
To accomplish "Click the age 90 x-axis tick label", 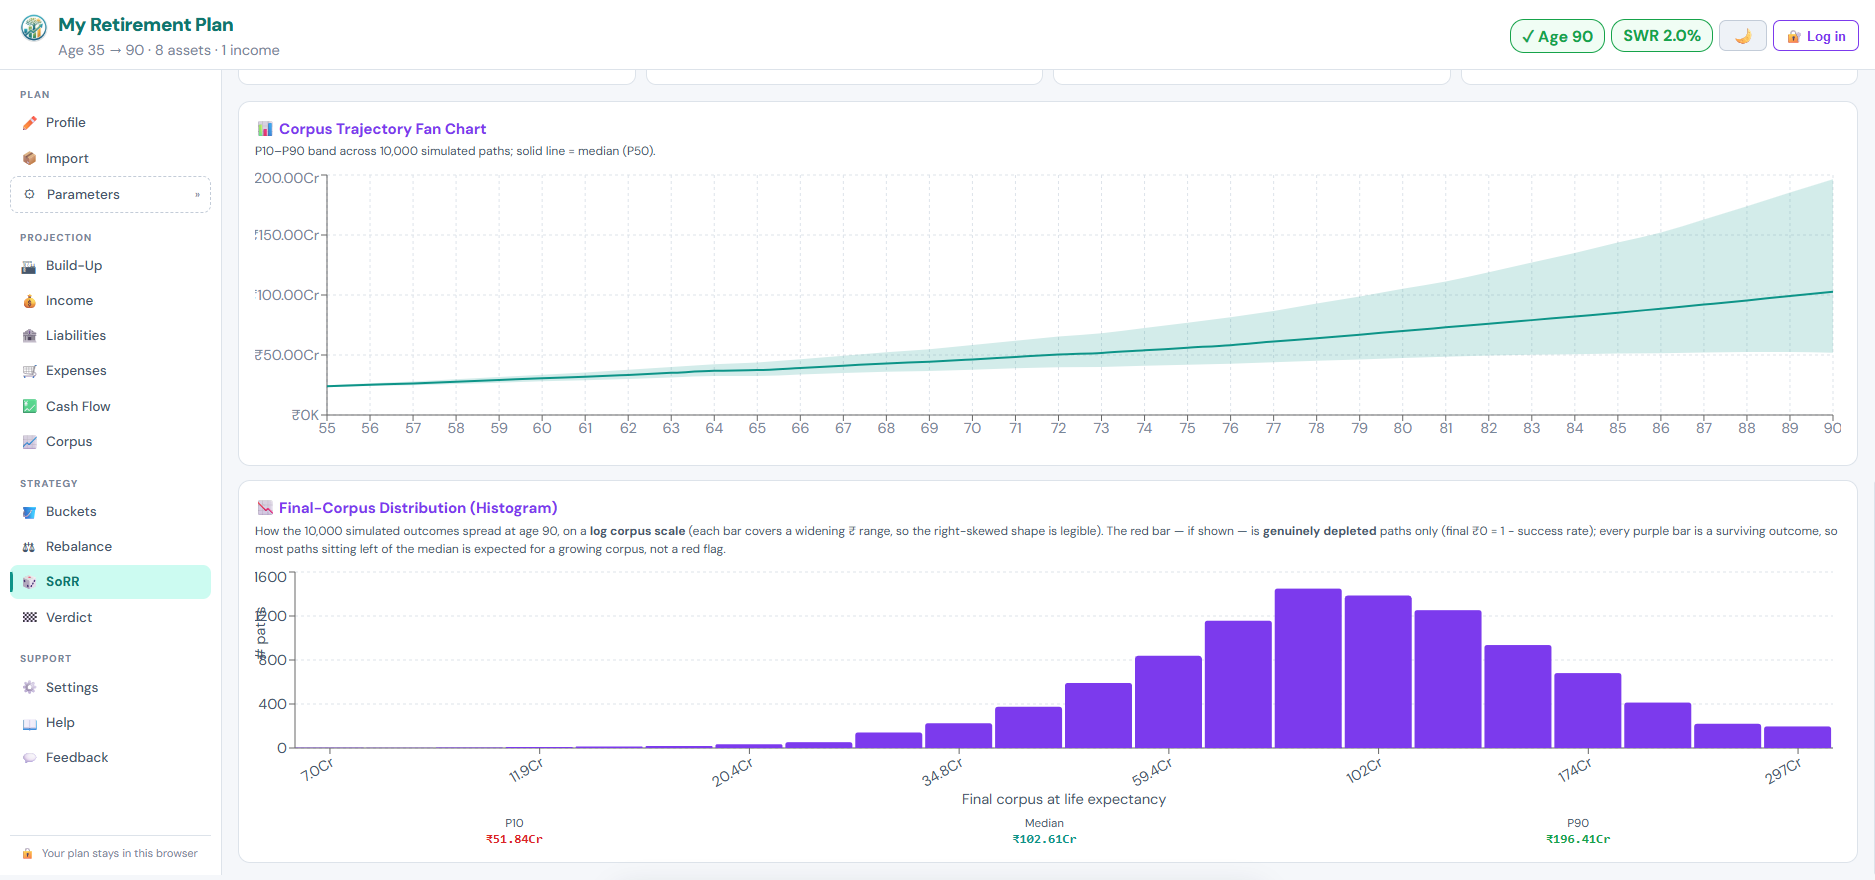I will (x=1832, y=428).
